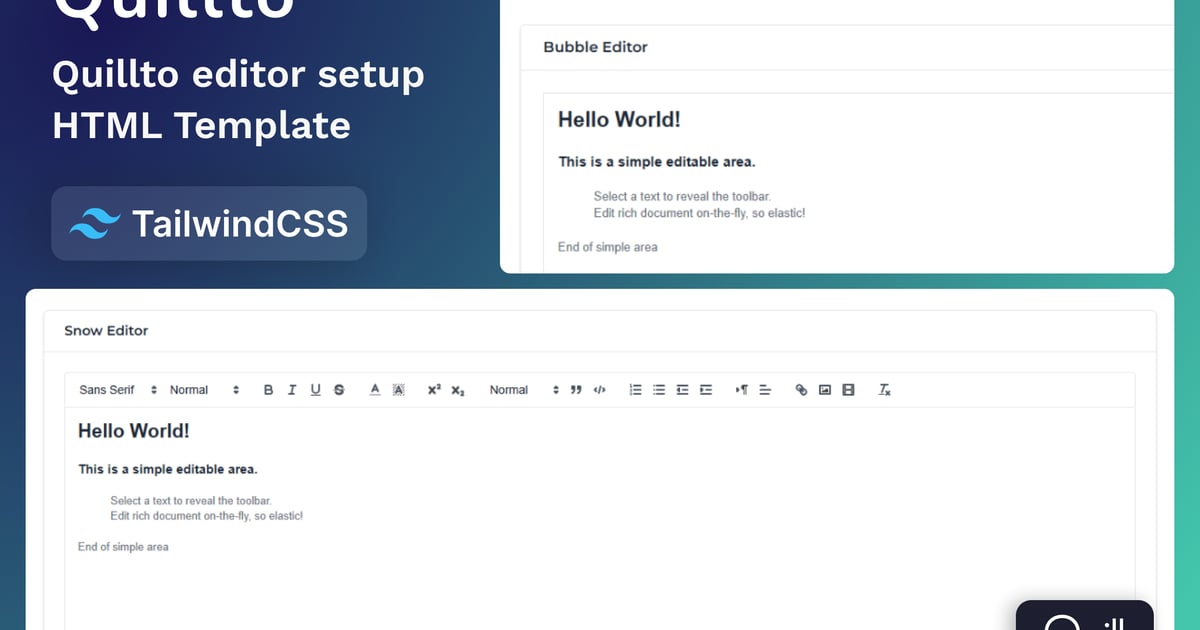Screen dimensions: 1200x630
Task: Click Hello World heading in Bubble Editor
Action: (619, 120)
